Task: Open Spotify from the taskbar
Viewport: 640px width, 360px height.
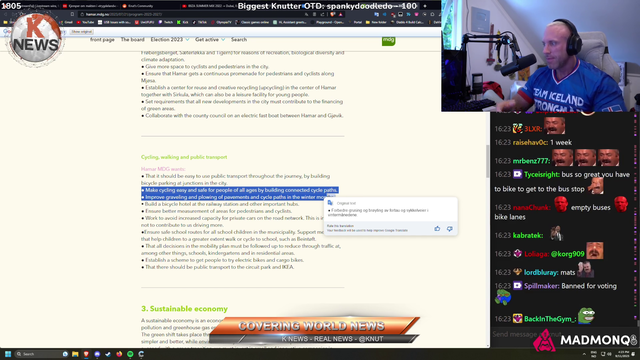Action: click(130, 354)
